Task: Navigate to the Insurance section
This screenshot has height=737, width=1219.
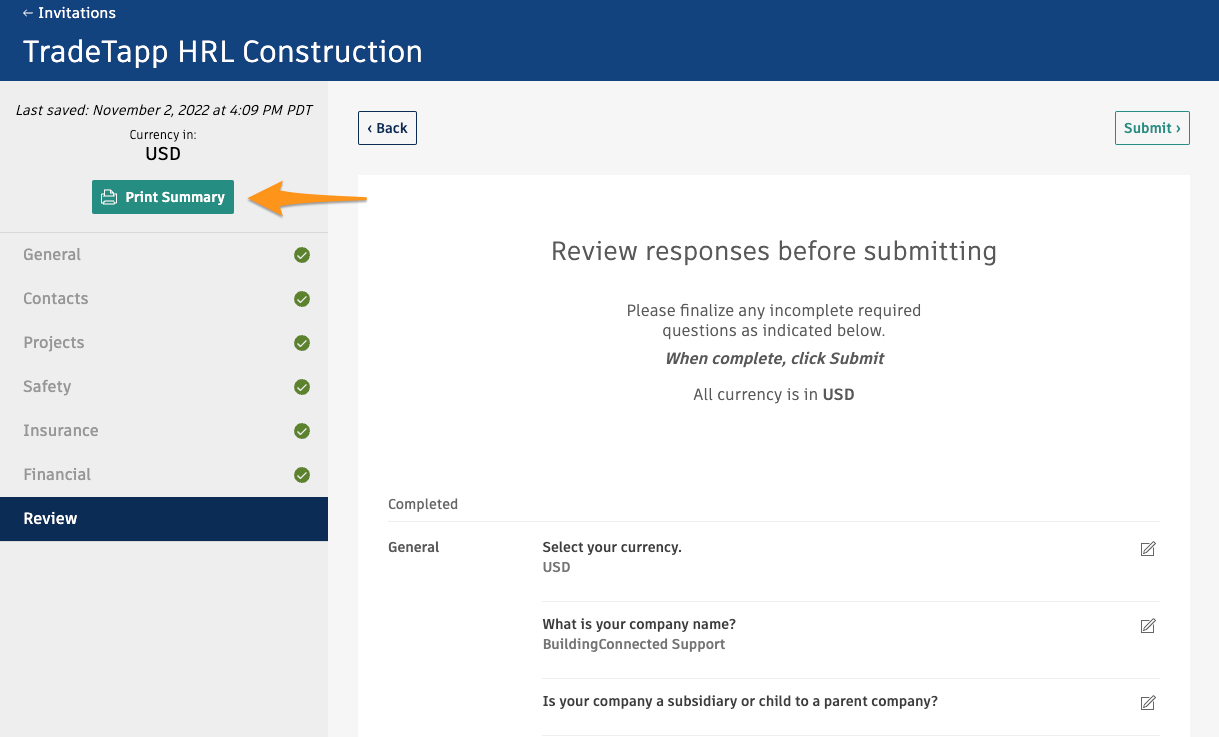Action: click(61, 431)
